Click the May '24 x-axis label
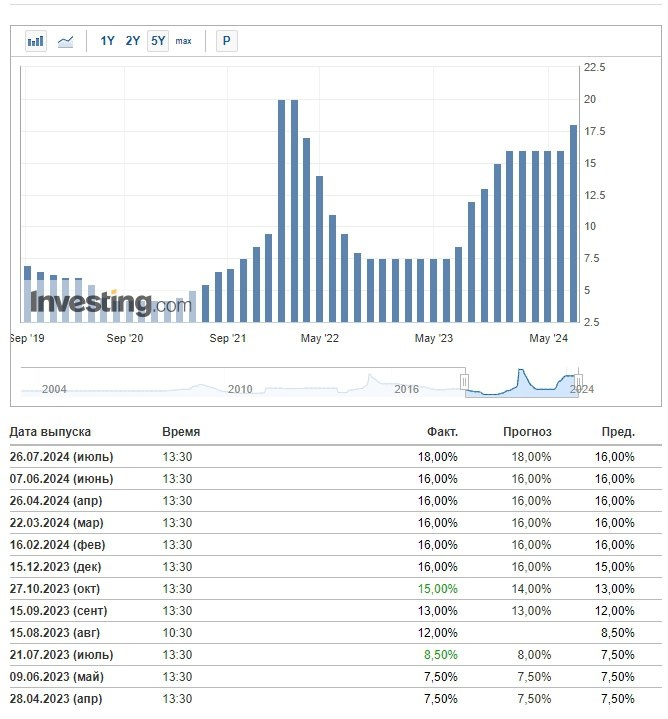The height and width of the screenshot is (719, 668). pos(548,338)
